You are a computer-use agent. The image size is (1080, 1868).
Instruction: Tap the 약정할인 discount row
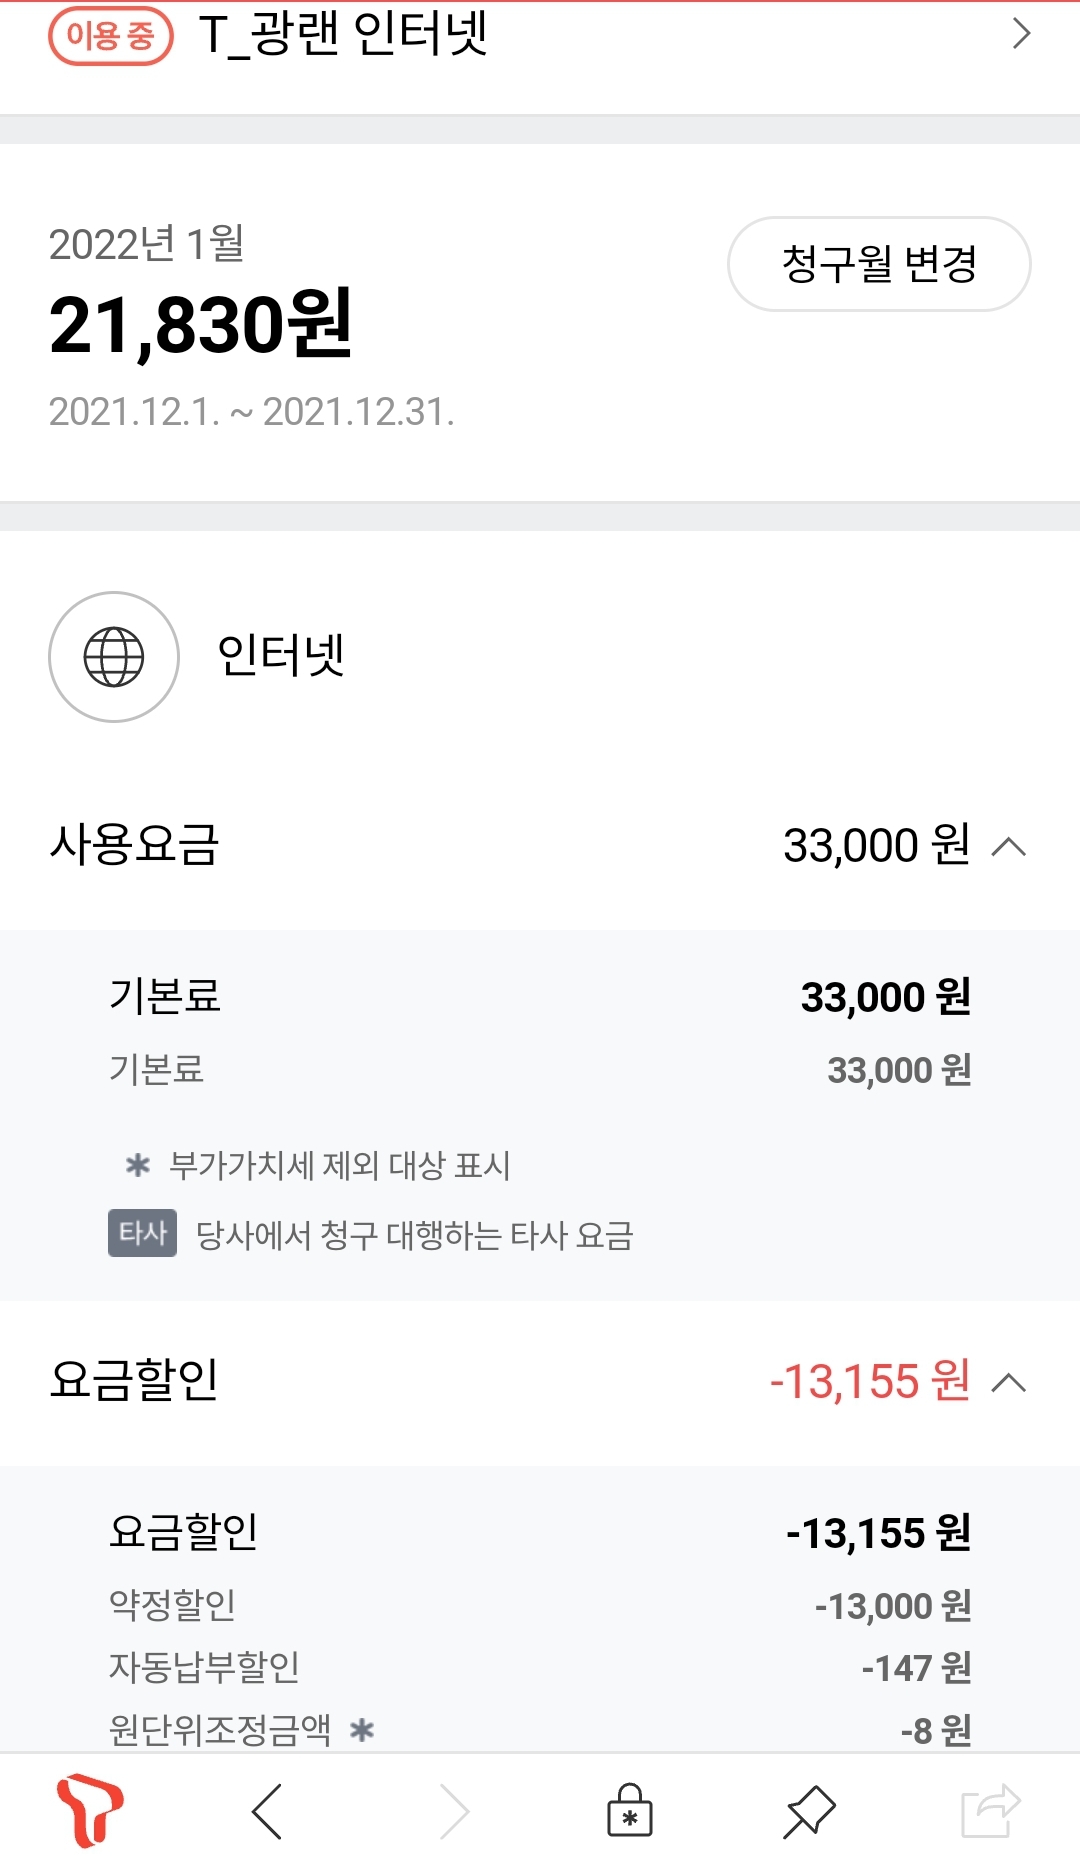540,1606
